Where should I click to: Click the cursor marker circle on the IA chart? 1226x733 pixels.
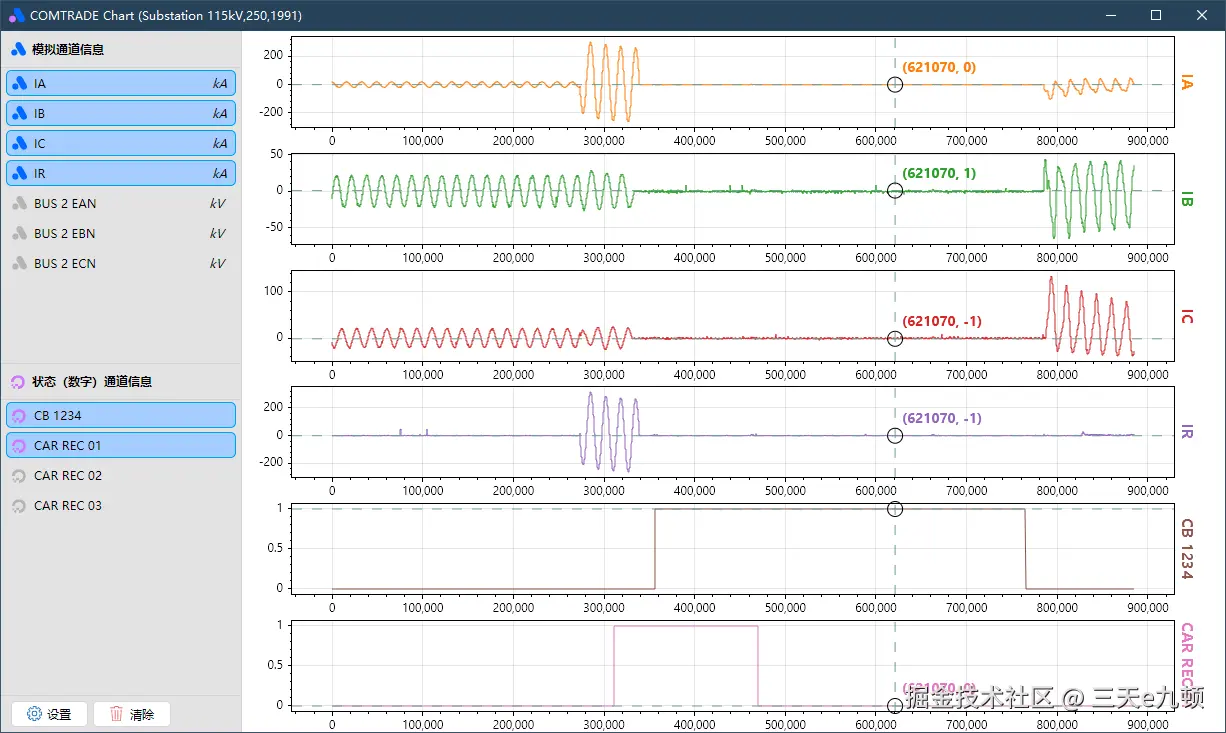coord(895,85)
